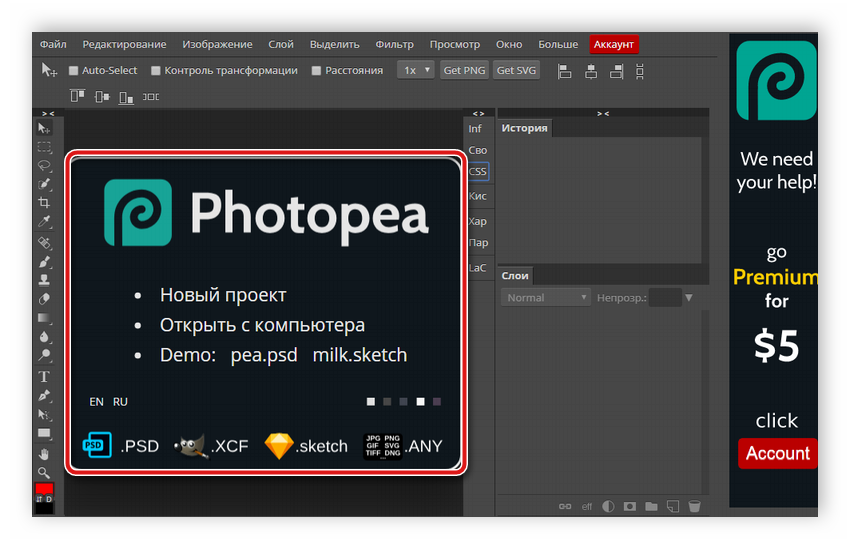Collapse the left toolbar double arrows
The width and height of the screenshot is (850, 549).
point(48,113)
